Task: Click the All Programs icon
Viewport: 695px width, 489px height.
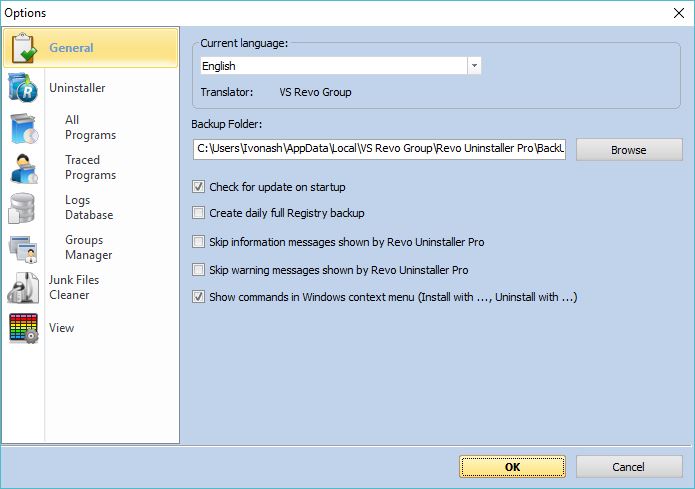Action: [x=24, y=128]
